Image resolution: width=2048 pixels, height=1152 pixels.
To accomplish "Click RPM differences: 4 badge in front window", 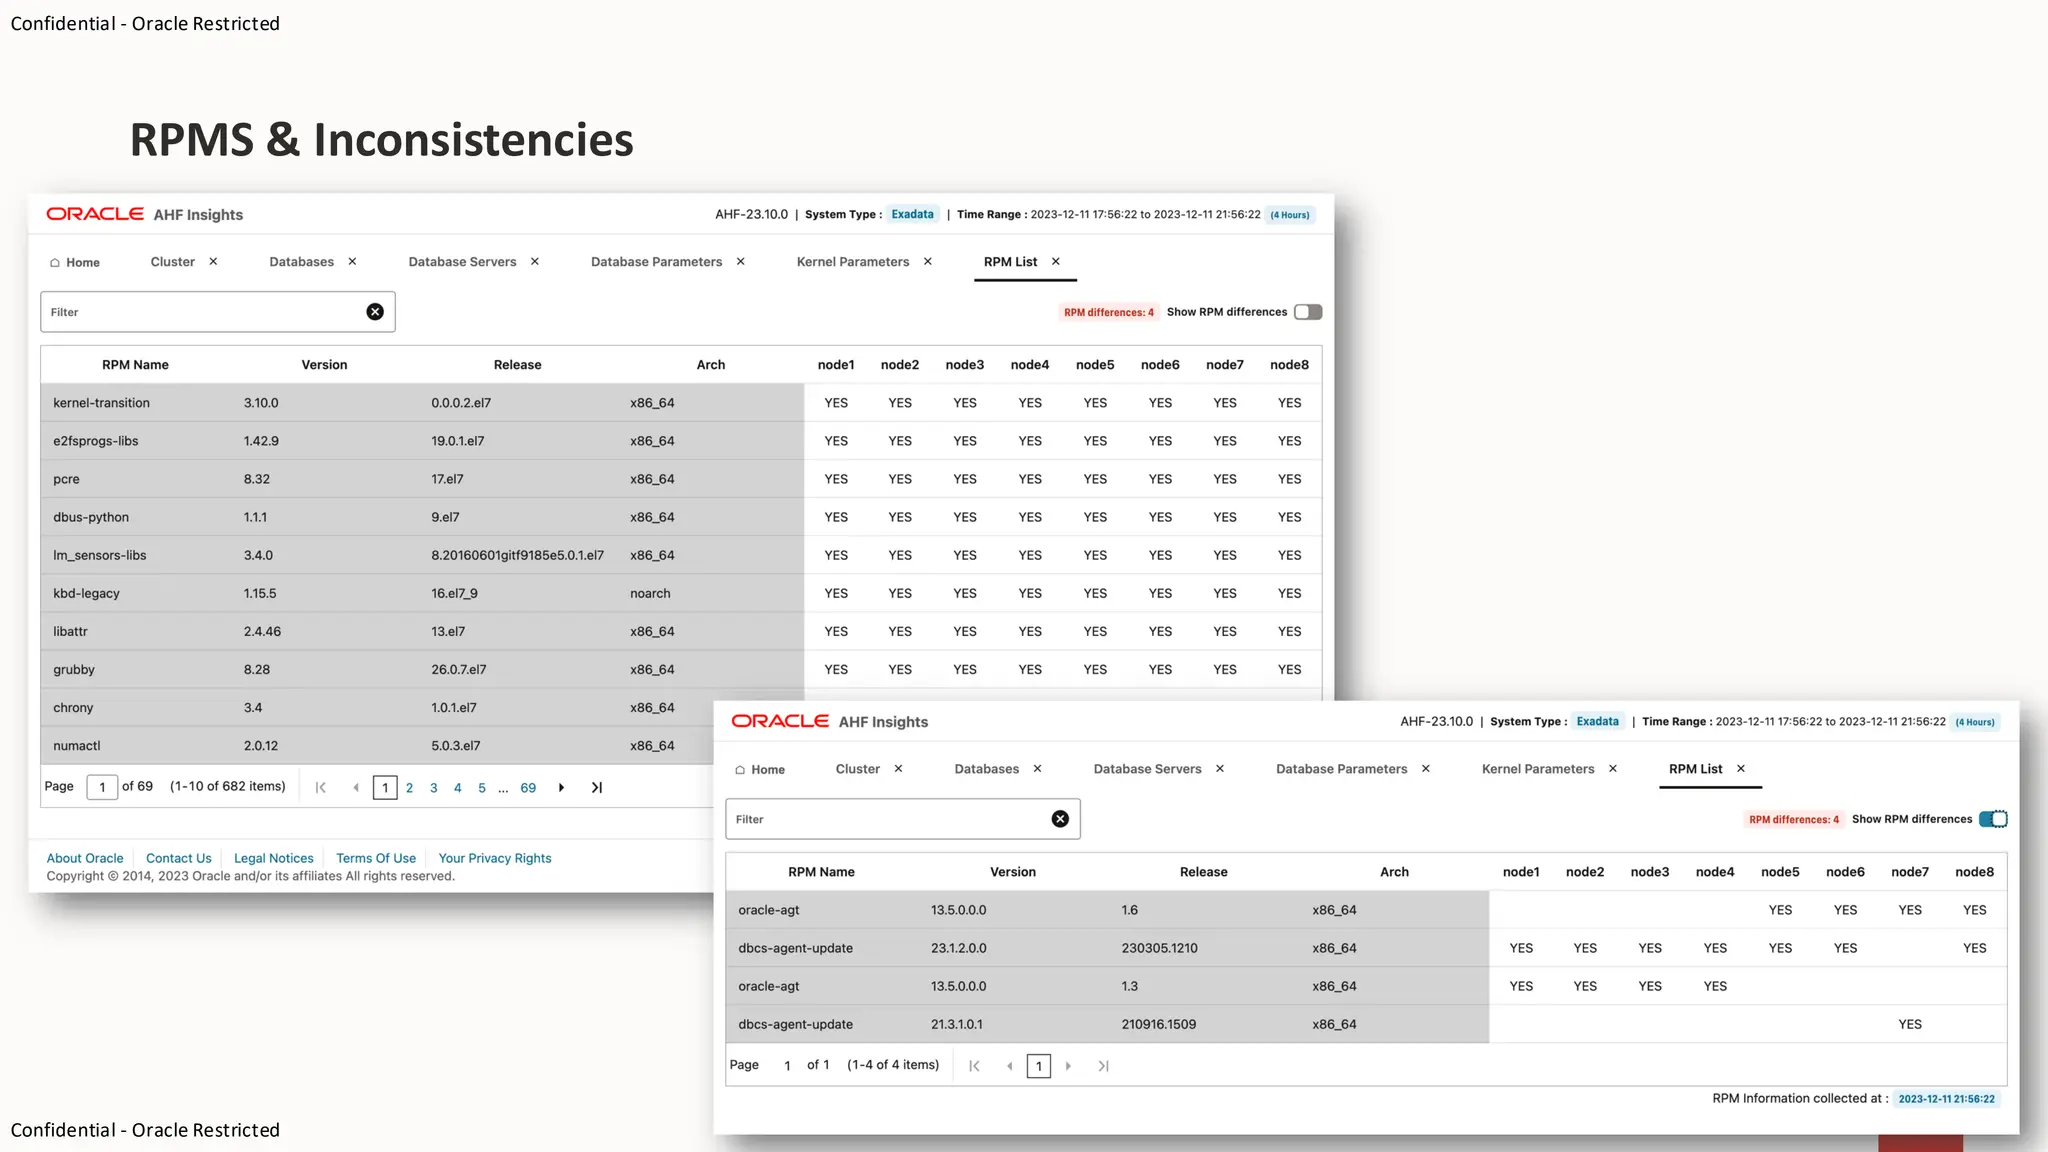I will 1794,819.
